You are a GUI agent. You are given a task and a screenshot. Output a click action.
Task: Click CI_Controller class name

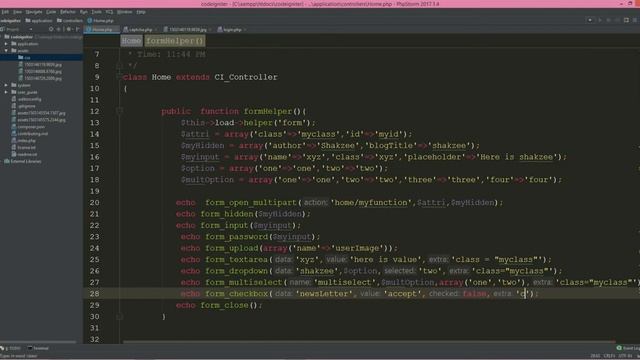246,77
